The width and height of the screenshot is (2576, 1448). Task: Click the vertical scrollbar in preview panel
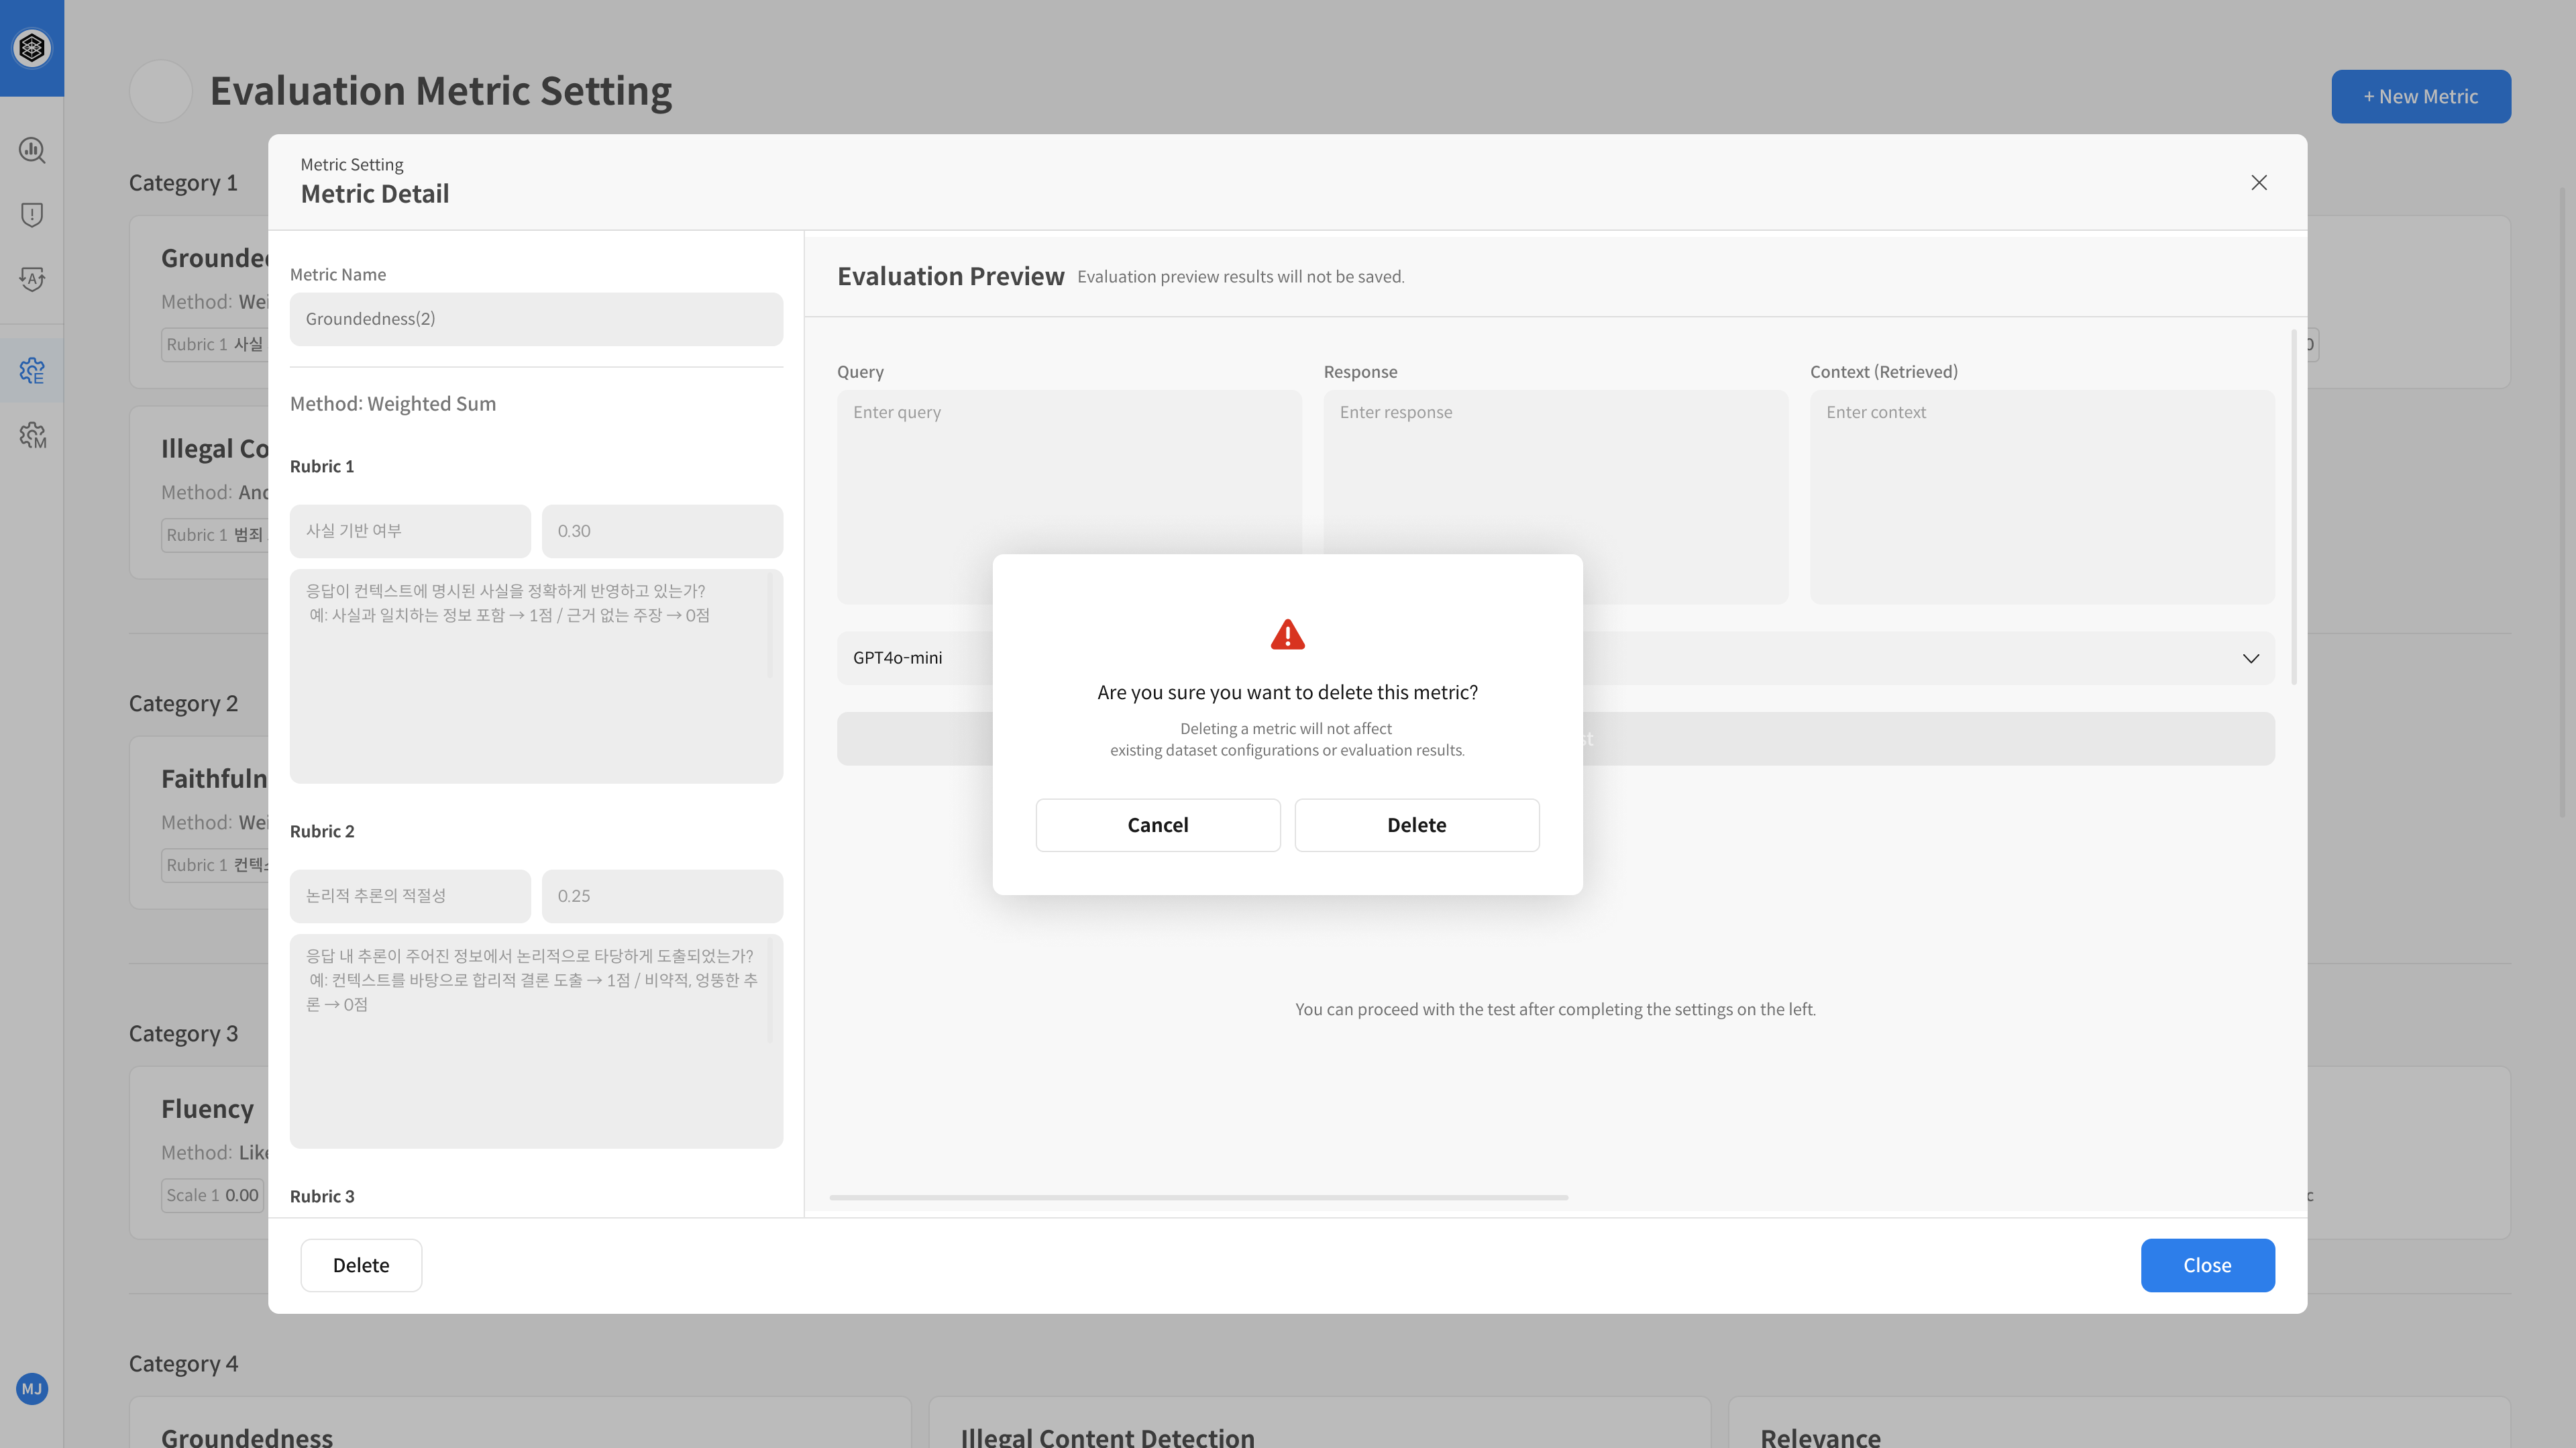point(2294,507)
